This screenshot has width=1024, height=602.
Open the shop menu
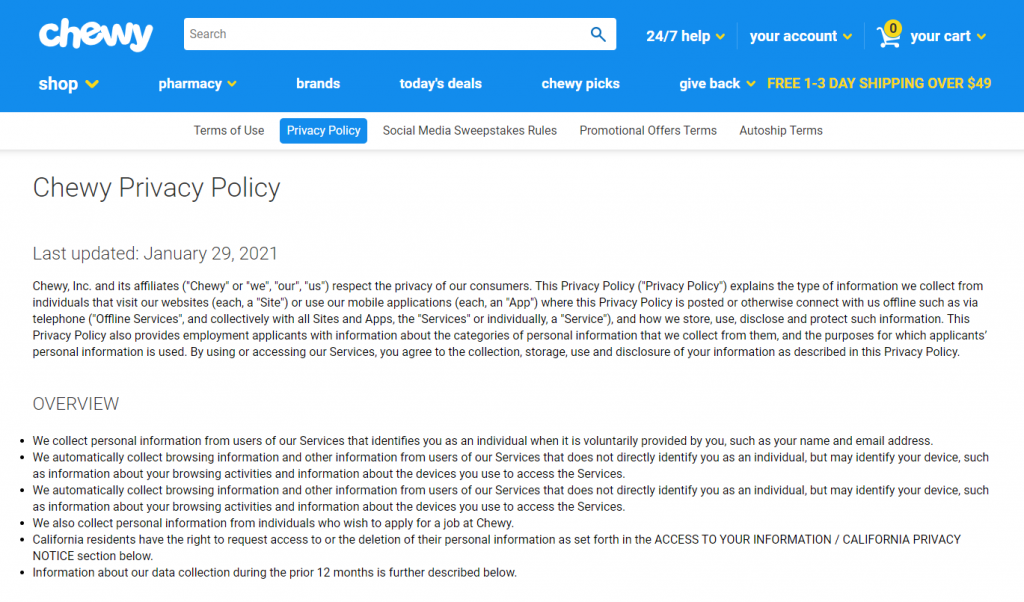tap(68, 84)
